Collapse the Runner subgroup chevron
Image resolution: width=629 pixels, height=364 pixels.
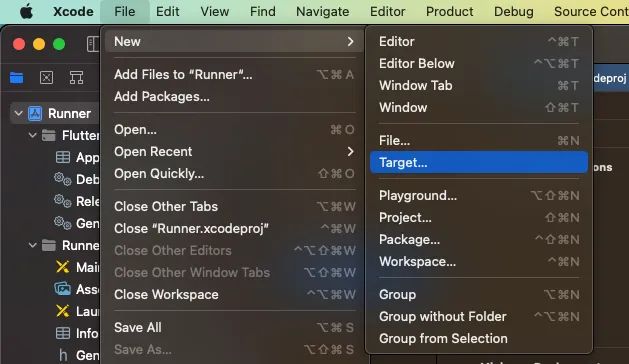(33, 245)
